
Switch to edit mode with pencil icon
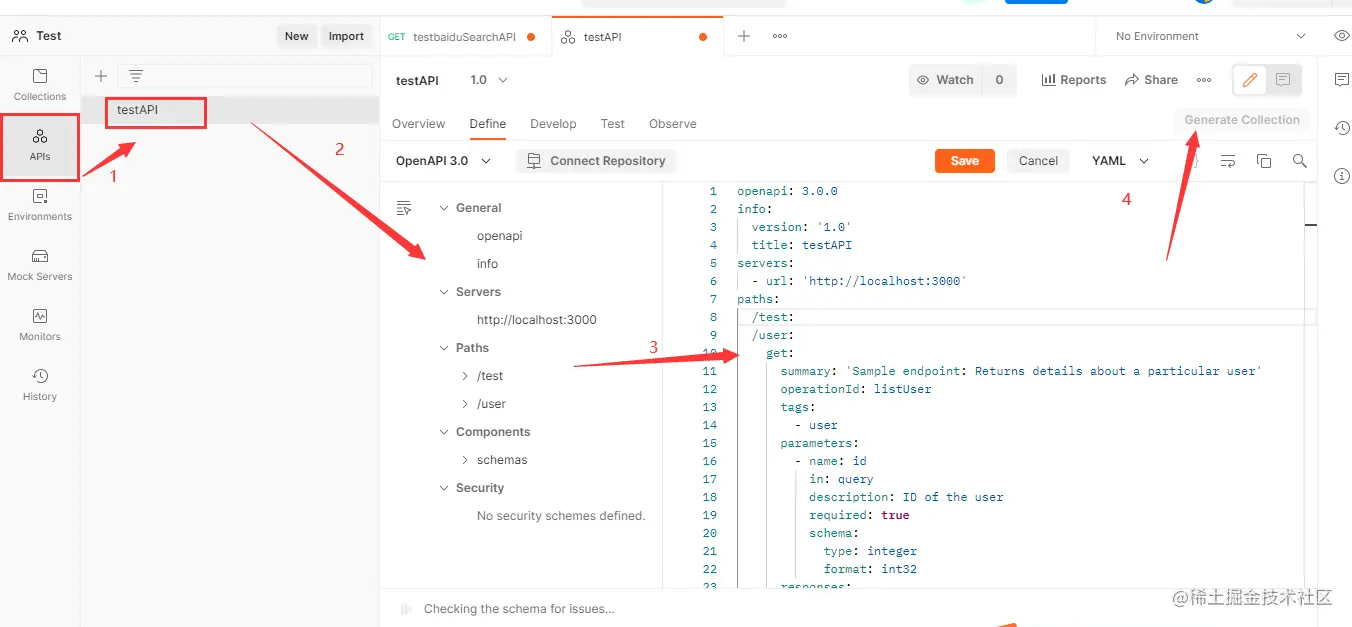[x=1249, y=80]
